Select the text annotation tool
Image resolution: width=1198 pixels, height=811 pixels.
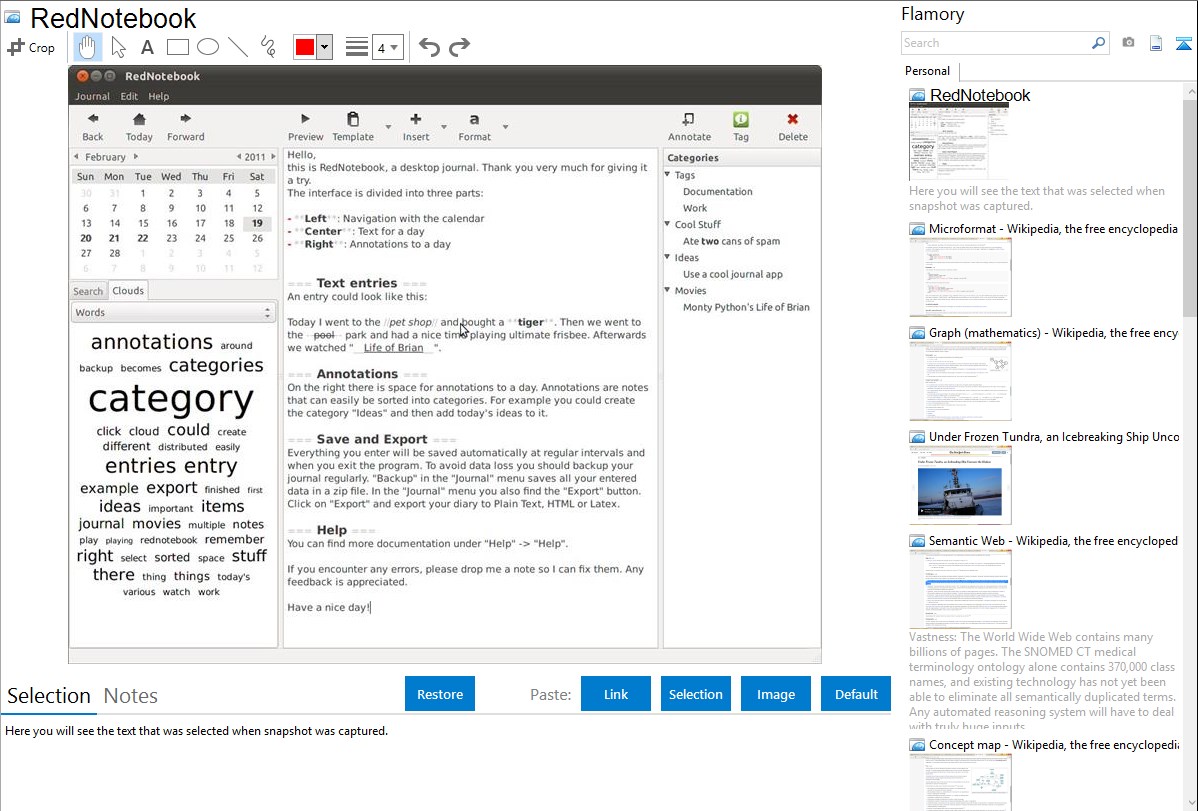(147, 47)
